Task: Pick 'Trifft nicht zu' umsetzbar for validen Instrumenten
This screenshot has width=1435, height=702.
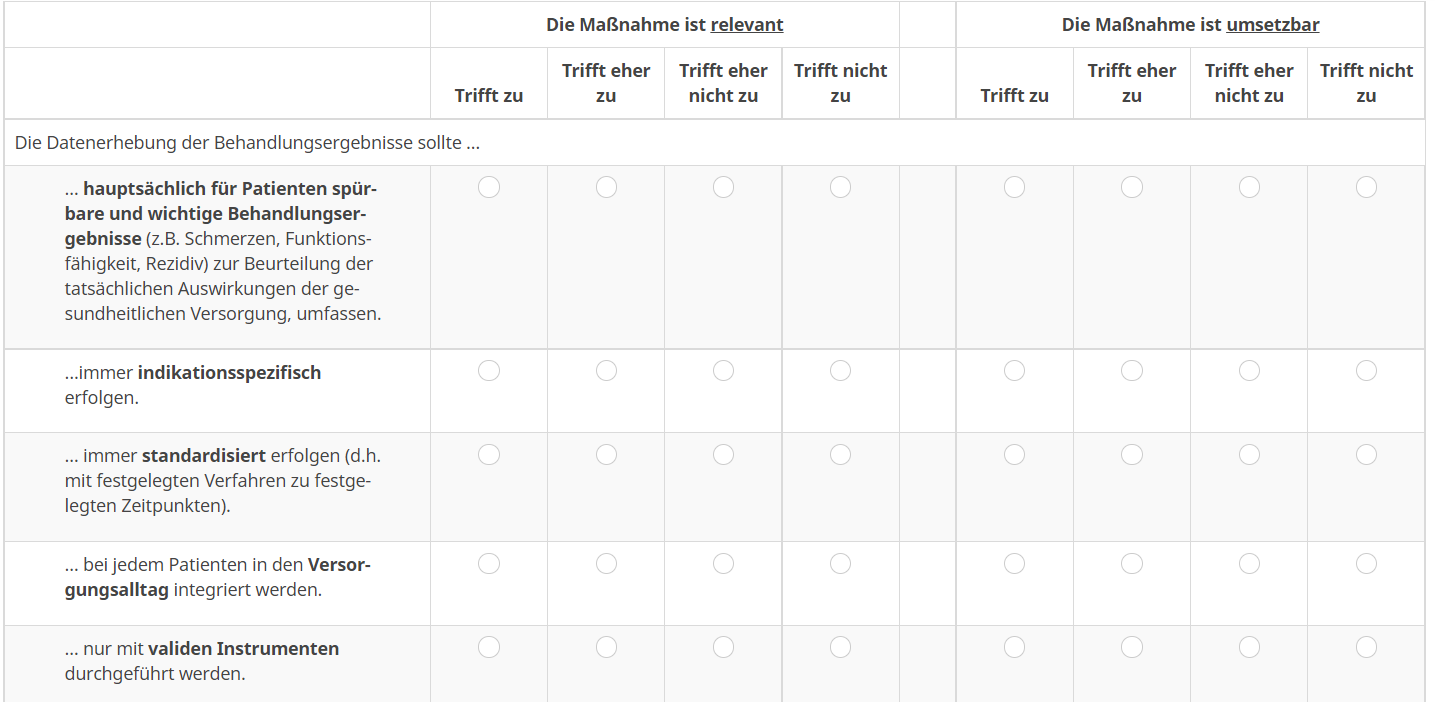Action: [1366, 648]
